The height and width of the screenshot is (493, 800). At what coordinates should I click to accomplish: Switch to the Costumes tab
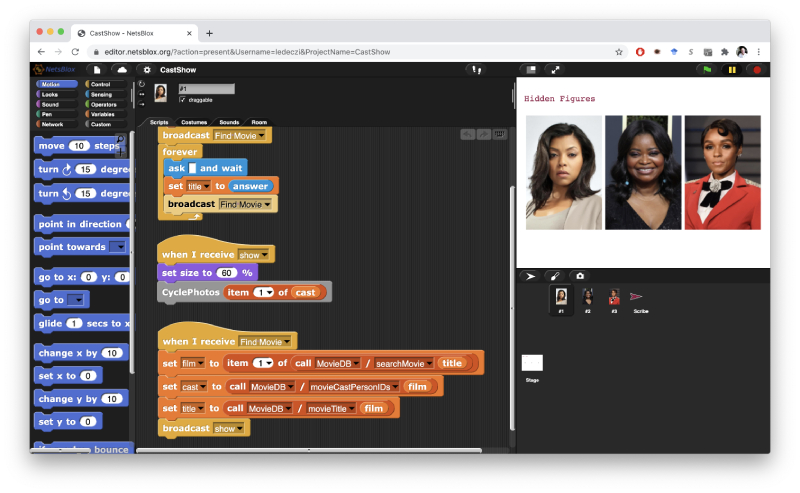(193, 122)
